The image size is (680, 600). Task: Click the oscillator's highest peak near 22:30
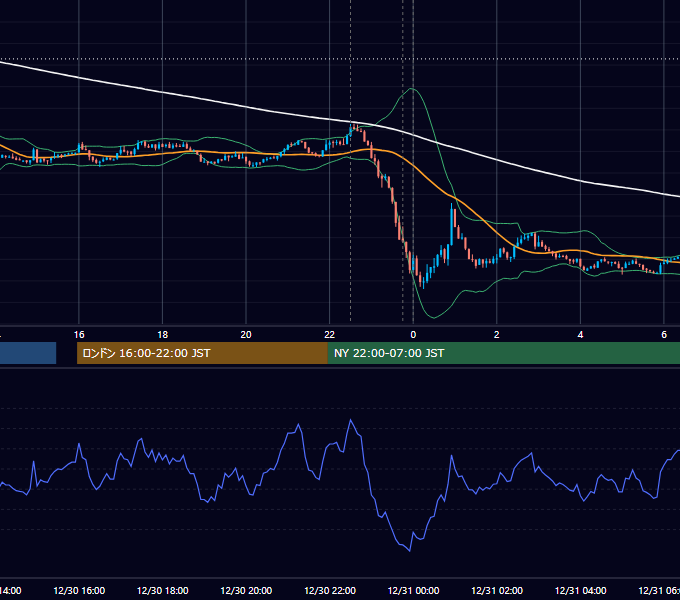coord(350,420)
